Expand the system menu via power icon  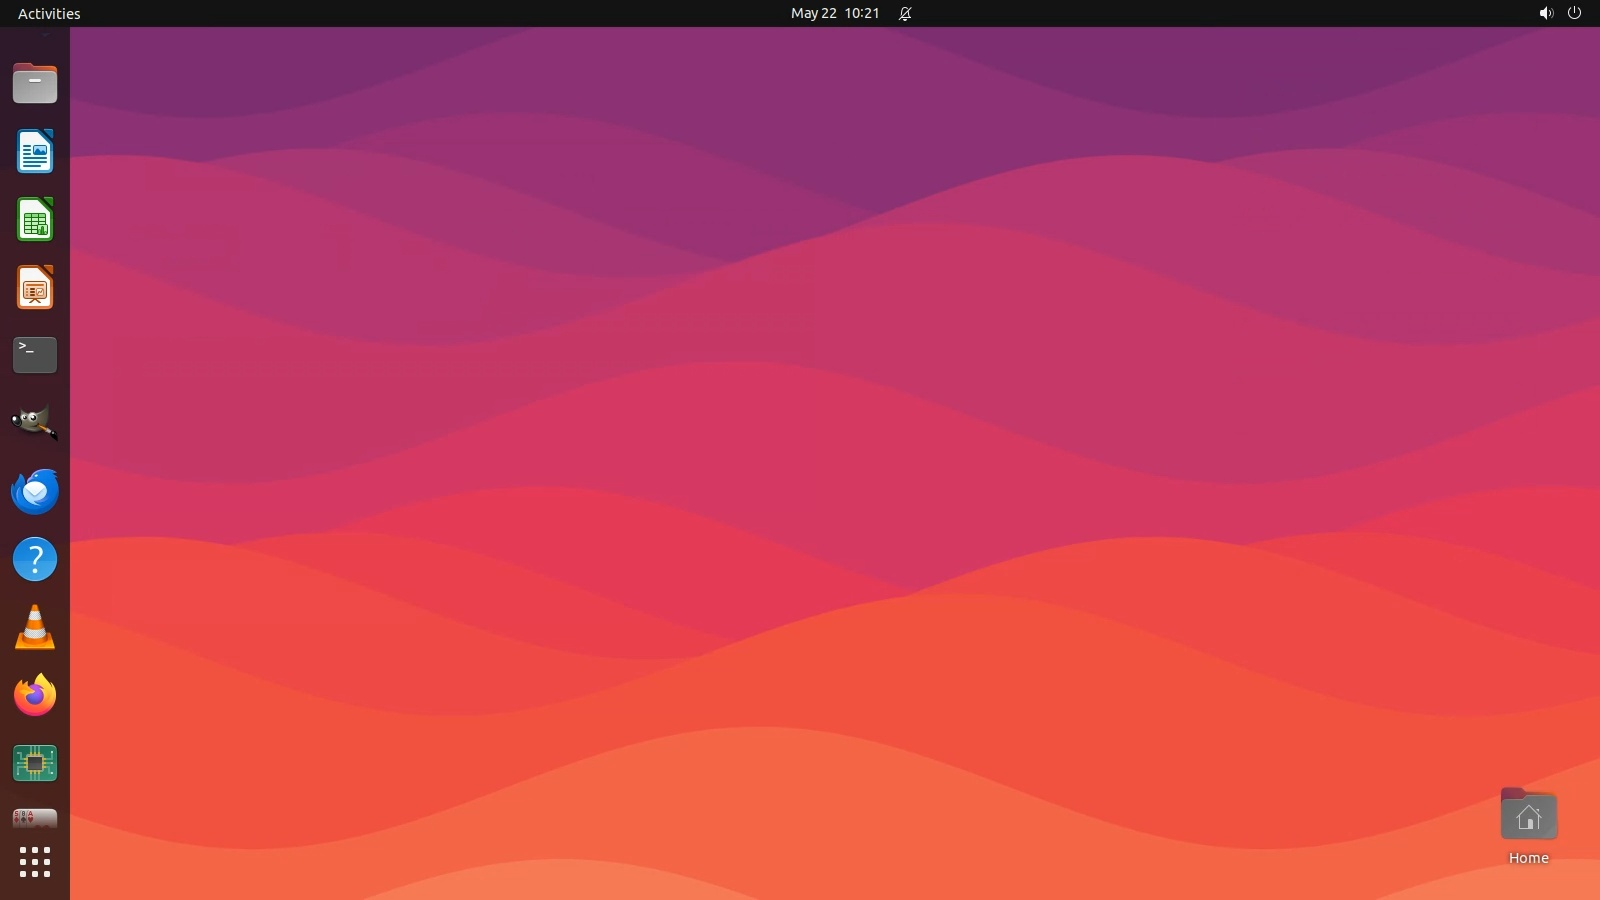tap(1574, 14)
